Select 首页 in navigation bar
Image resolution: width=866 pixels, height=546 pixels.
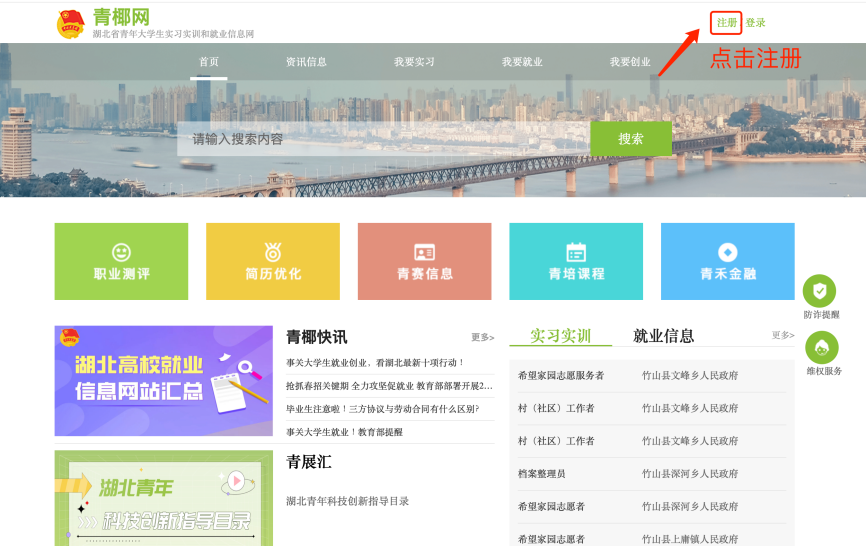tap(209, 62)
